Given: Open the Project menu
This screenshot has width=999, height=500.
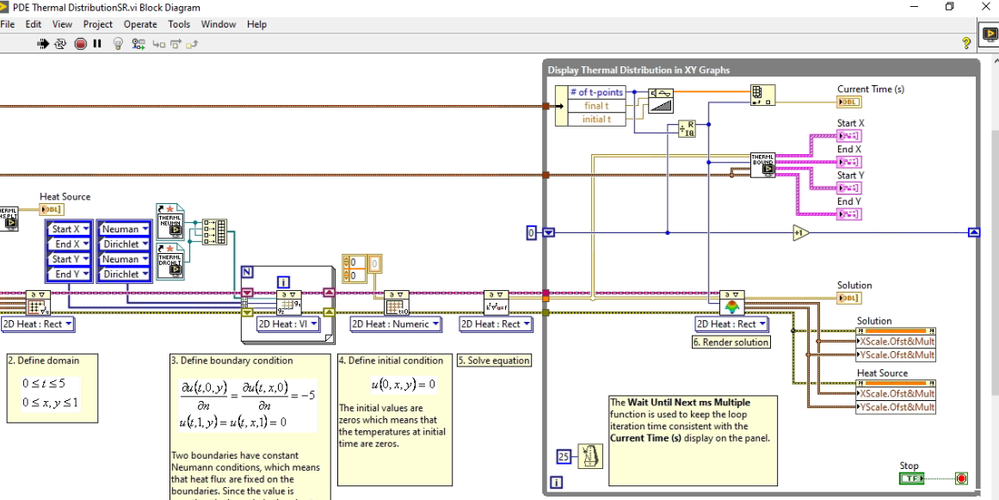Looking at the screenshot, I should point(98,24).
